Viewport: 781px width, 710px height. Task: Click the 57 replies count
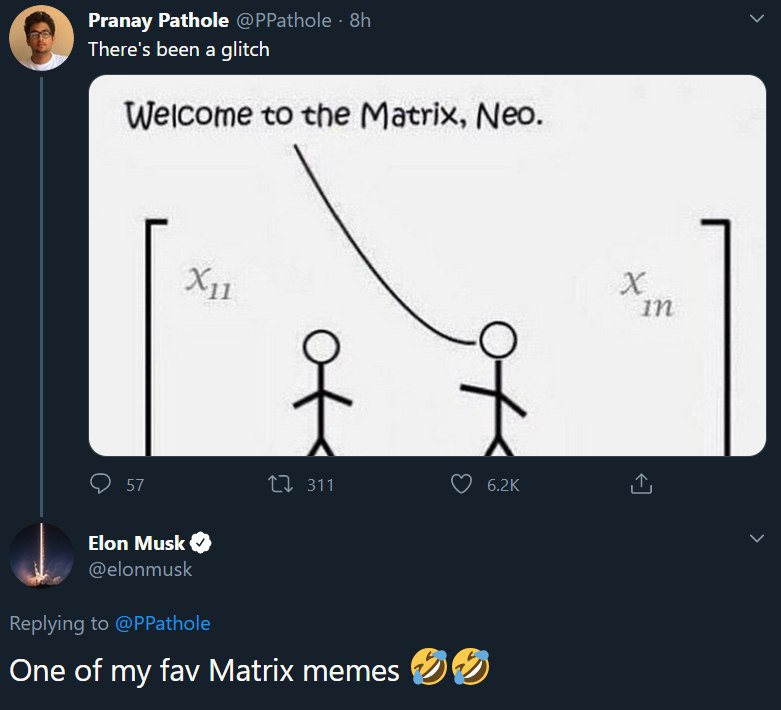pos(135,485)
